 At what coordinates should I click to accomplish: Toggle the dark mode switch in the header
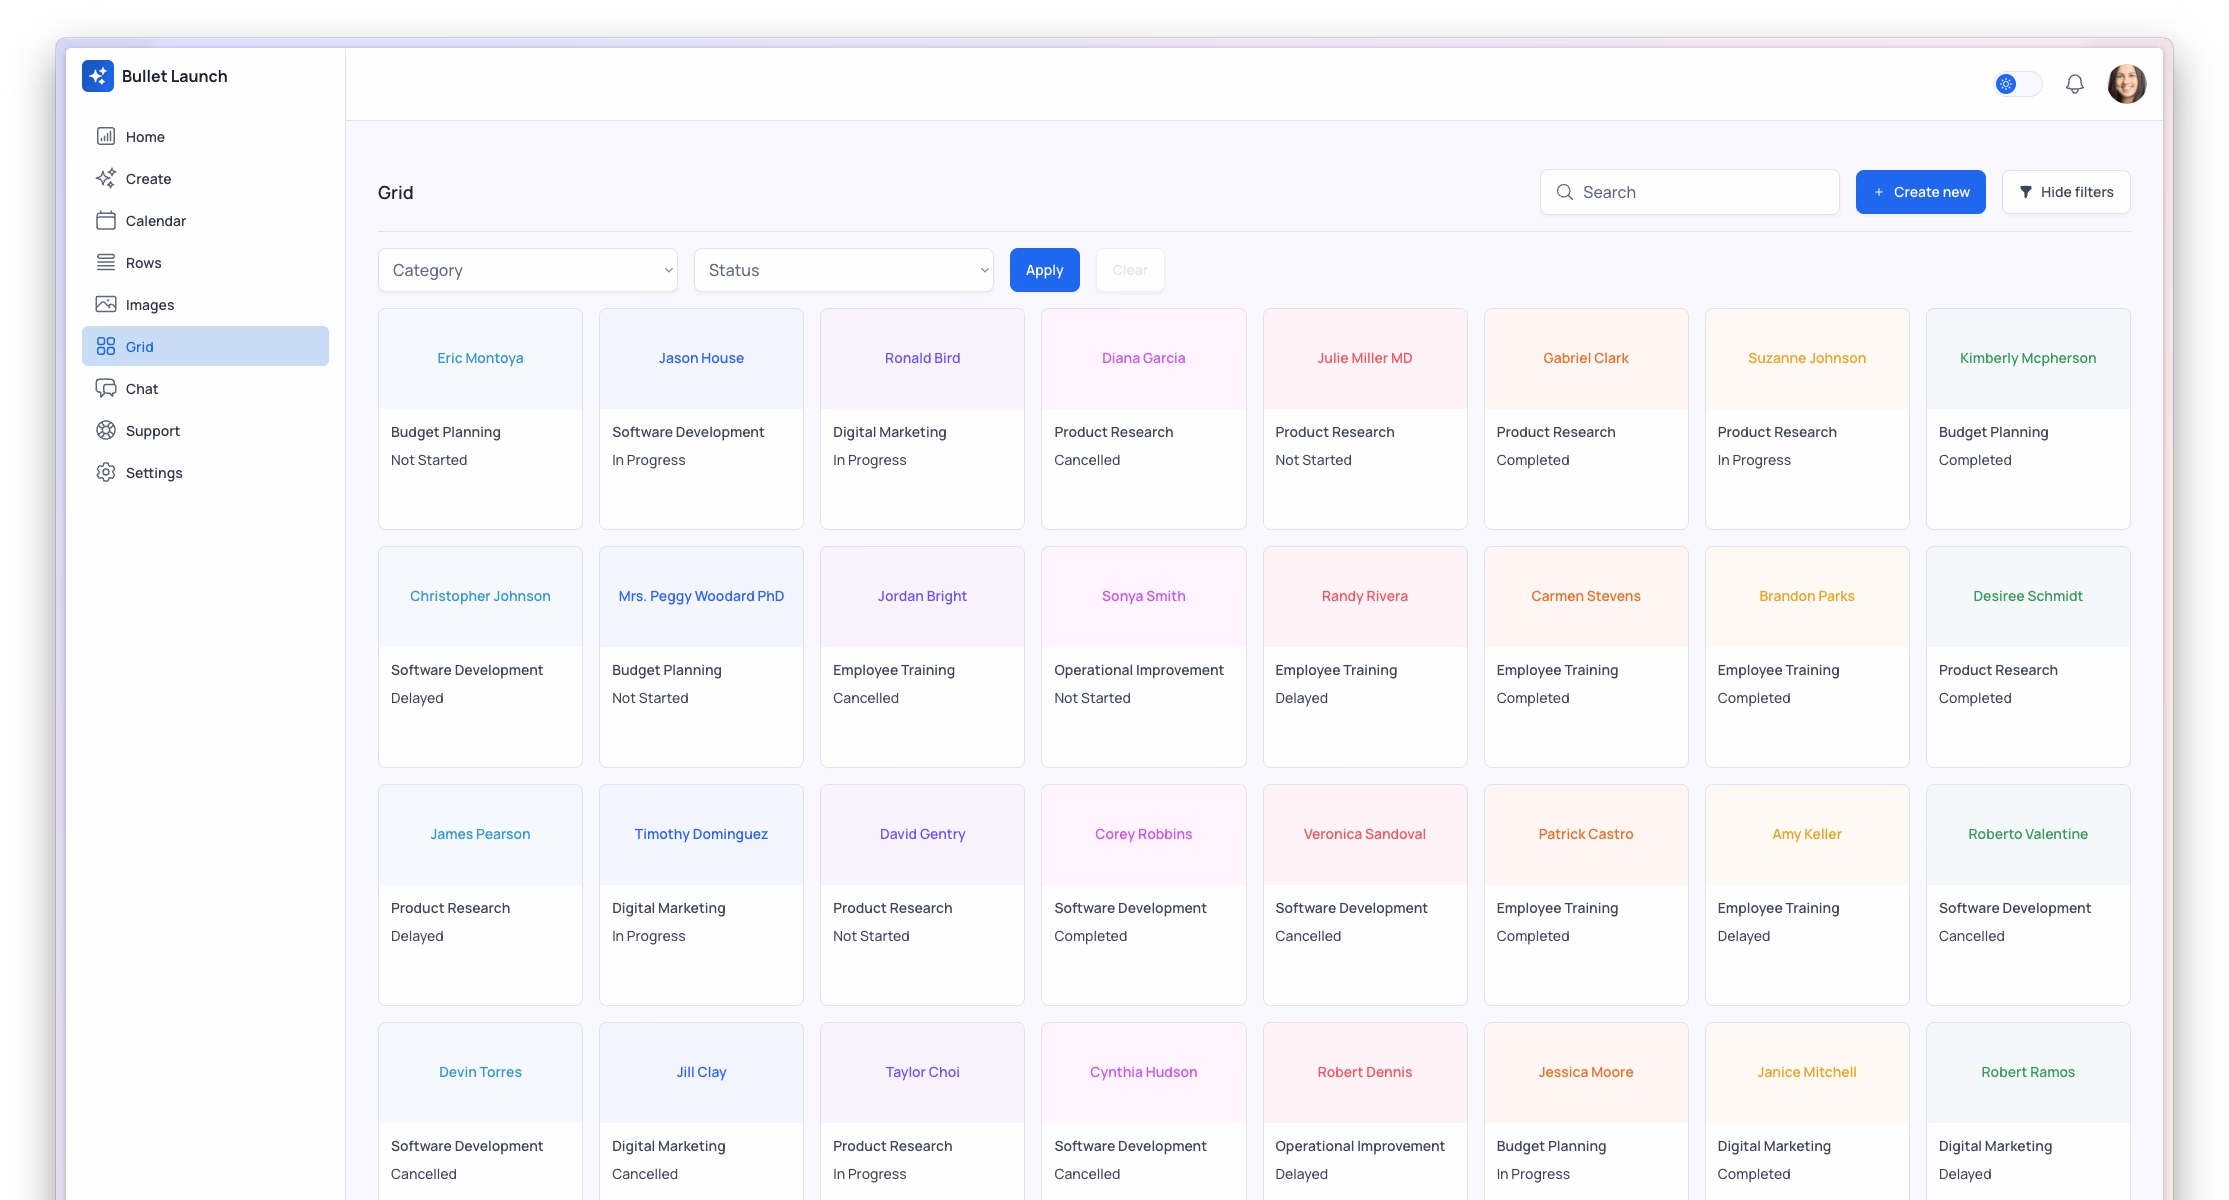[2017, 84]
